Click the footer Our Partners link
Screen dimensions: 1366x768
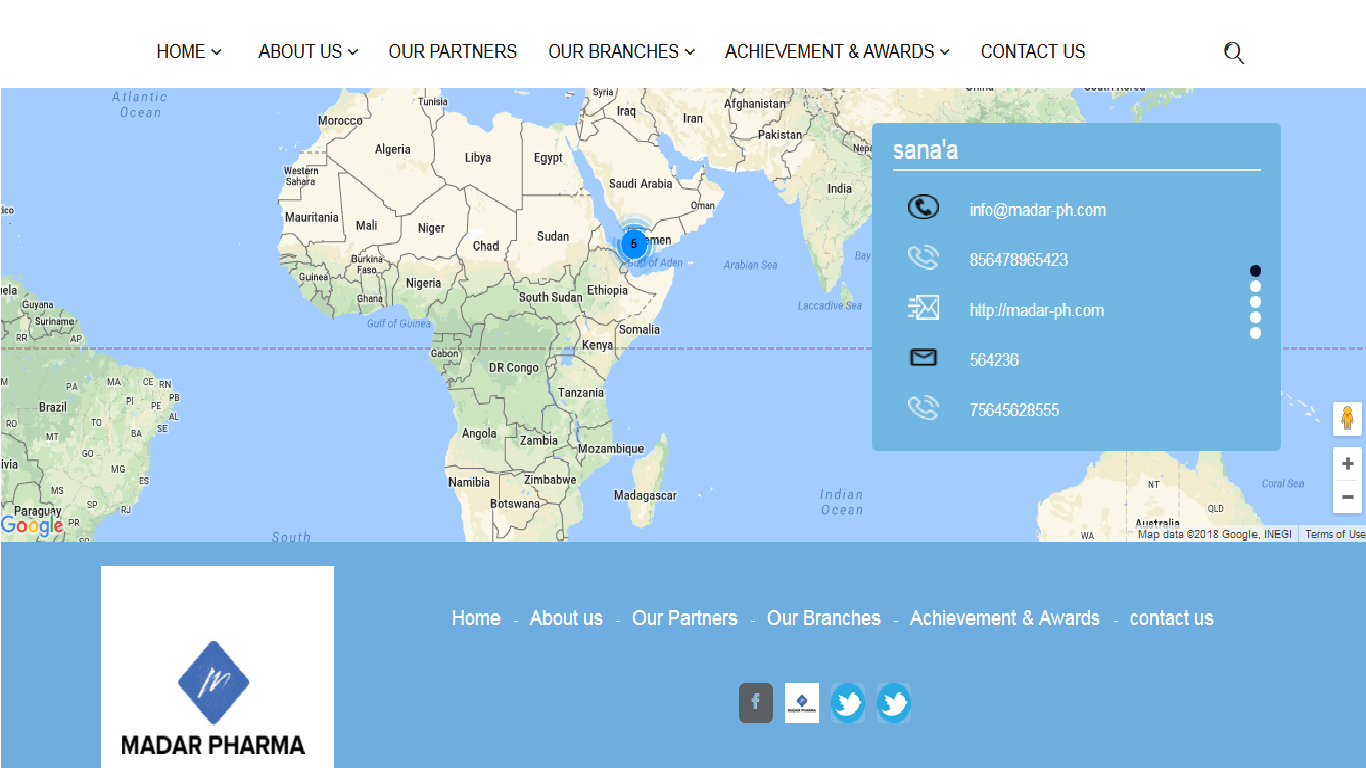click(685, 618)
